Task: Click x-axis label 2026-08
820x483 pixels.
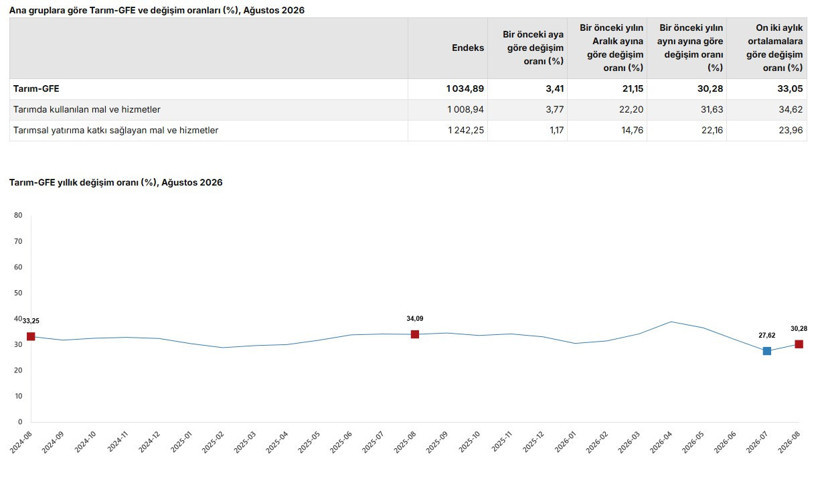Action: tap(789, 443)
